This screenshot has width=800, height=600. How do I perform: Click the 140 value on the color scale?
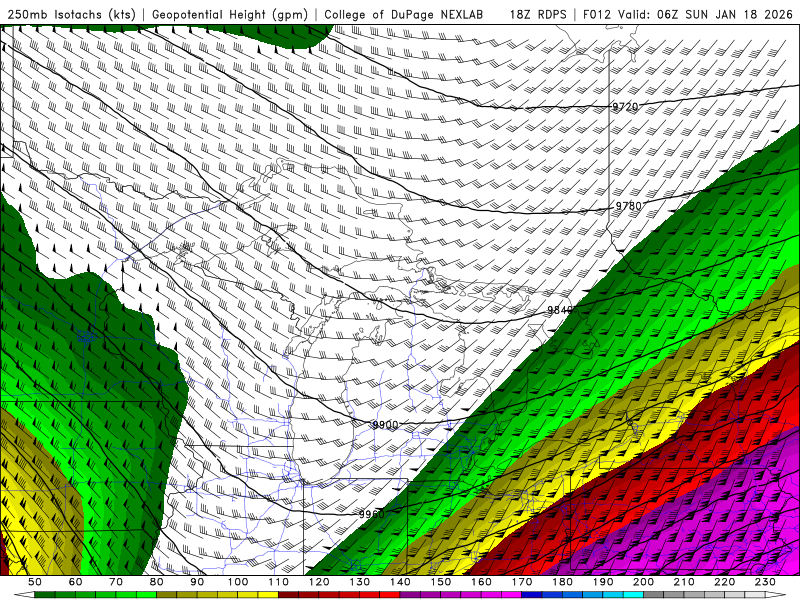tap(400, 582)
